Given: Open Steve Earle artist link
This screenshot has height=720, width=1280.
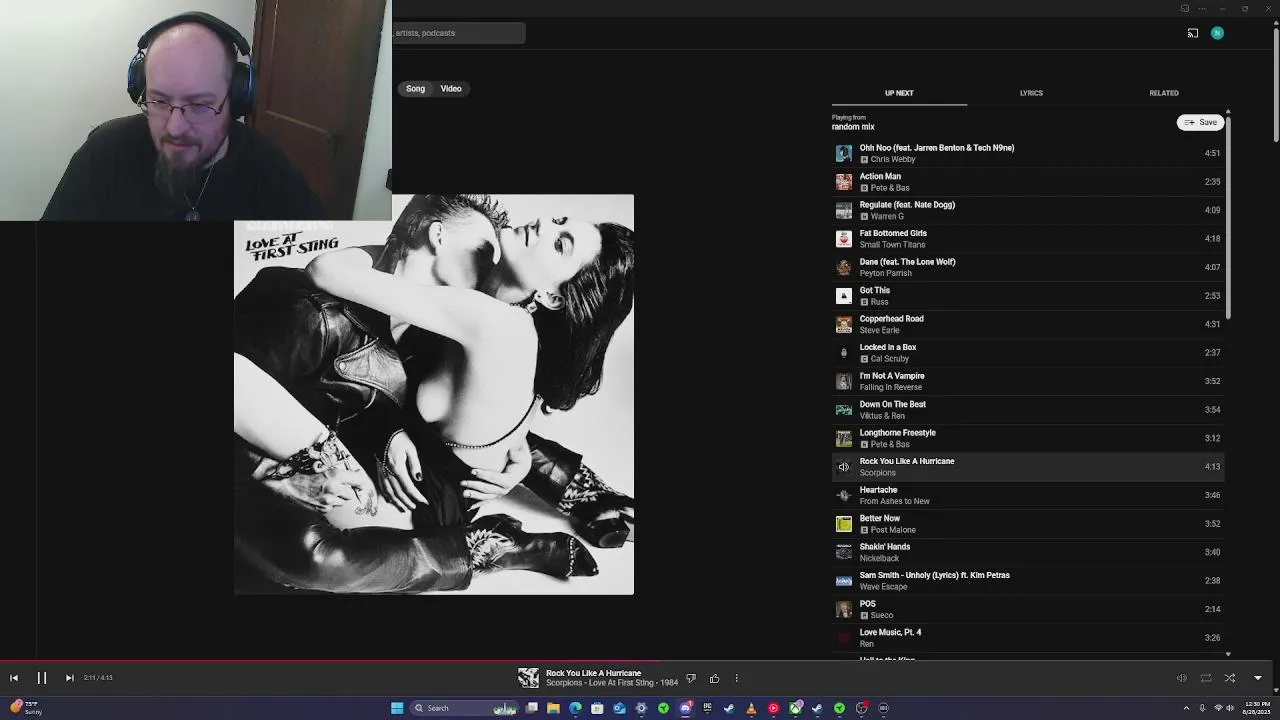Looking at the screenshot, I should tap(880, 330).
